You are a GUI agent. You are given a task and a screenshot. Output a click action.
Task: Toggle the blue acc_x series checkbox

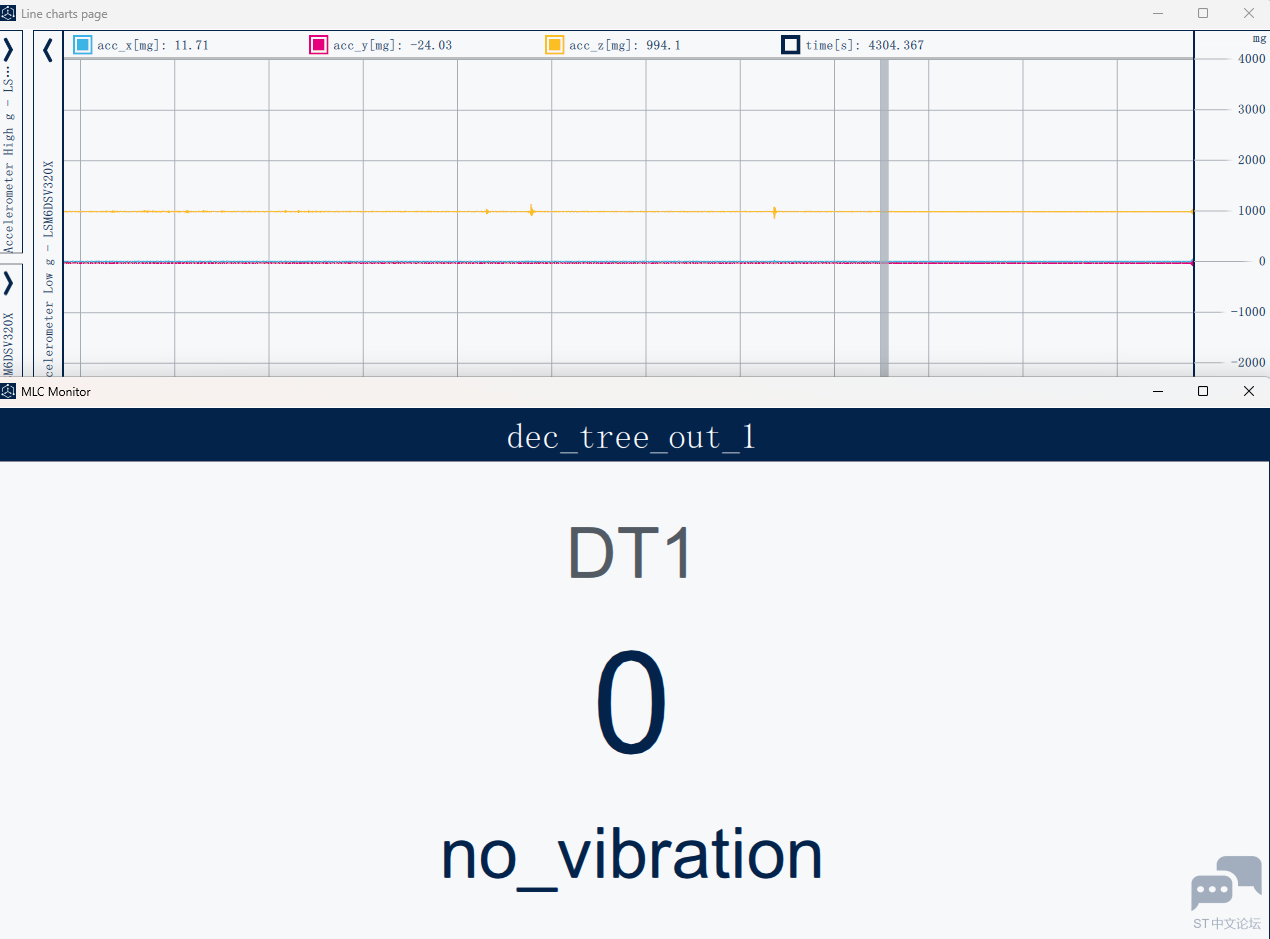coord(83,45)
